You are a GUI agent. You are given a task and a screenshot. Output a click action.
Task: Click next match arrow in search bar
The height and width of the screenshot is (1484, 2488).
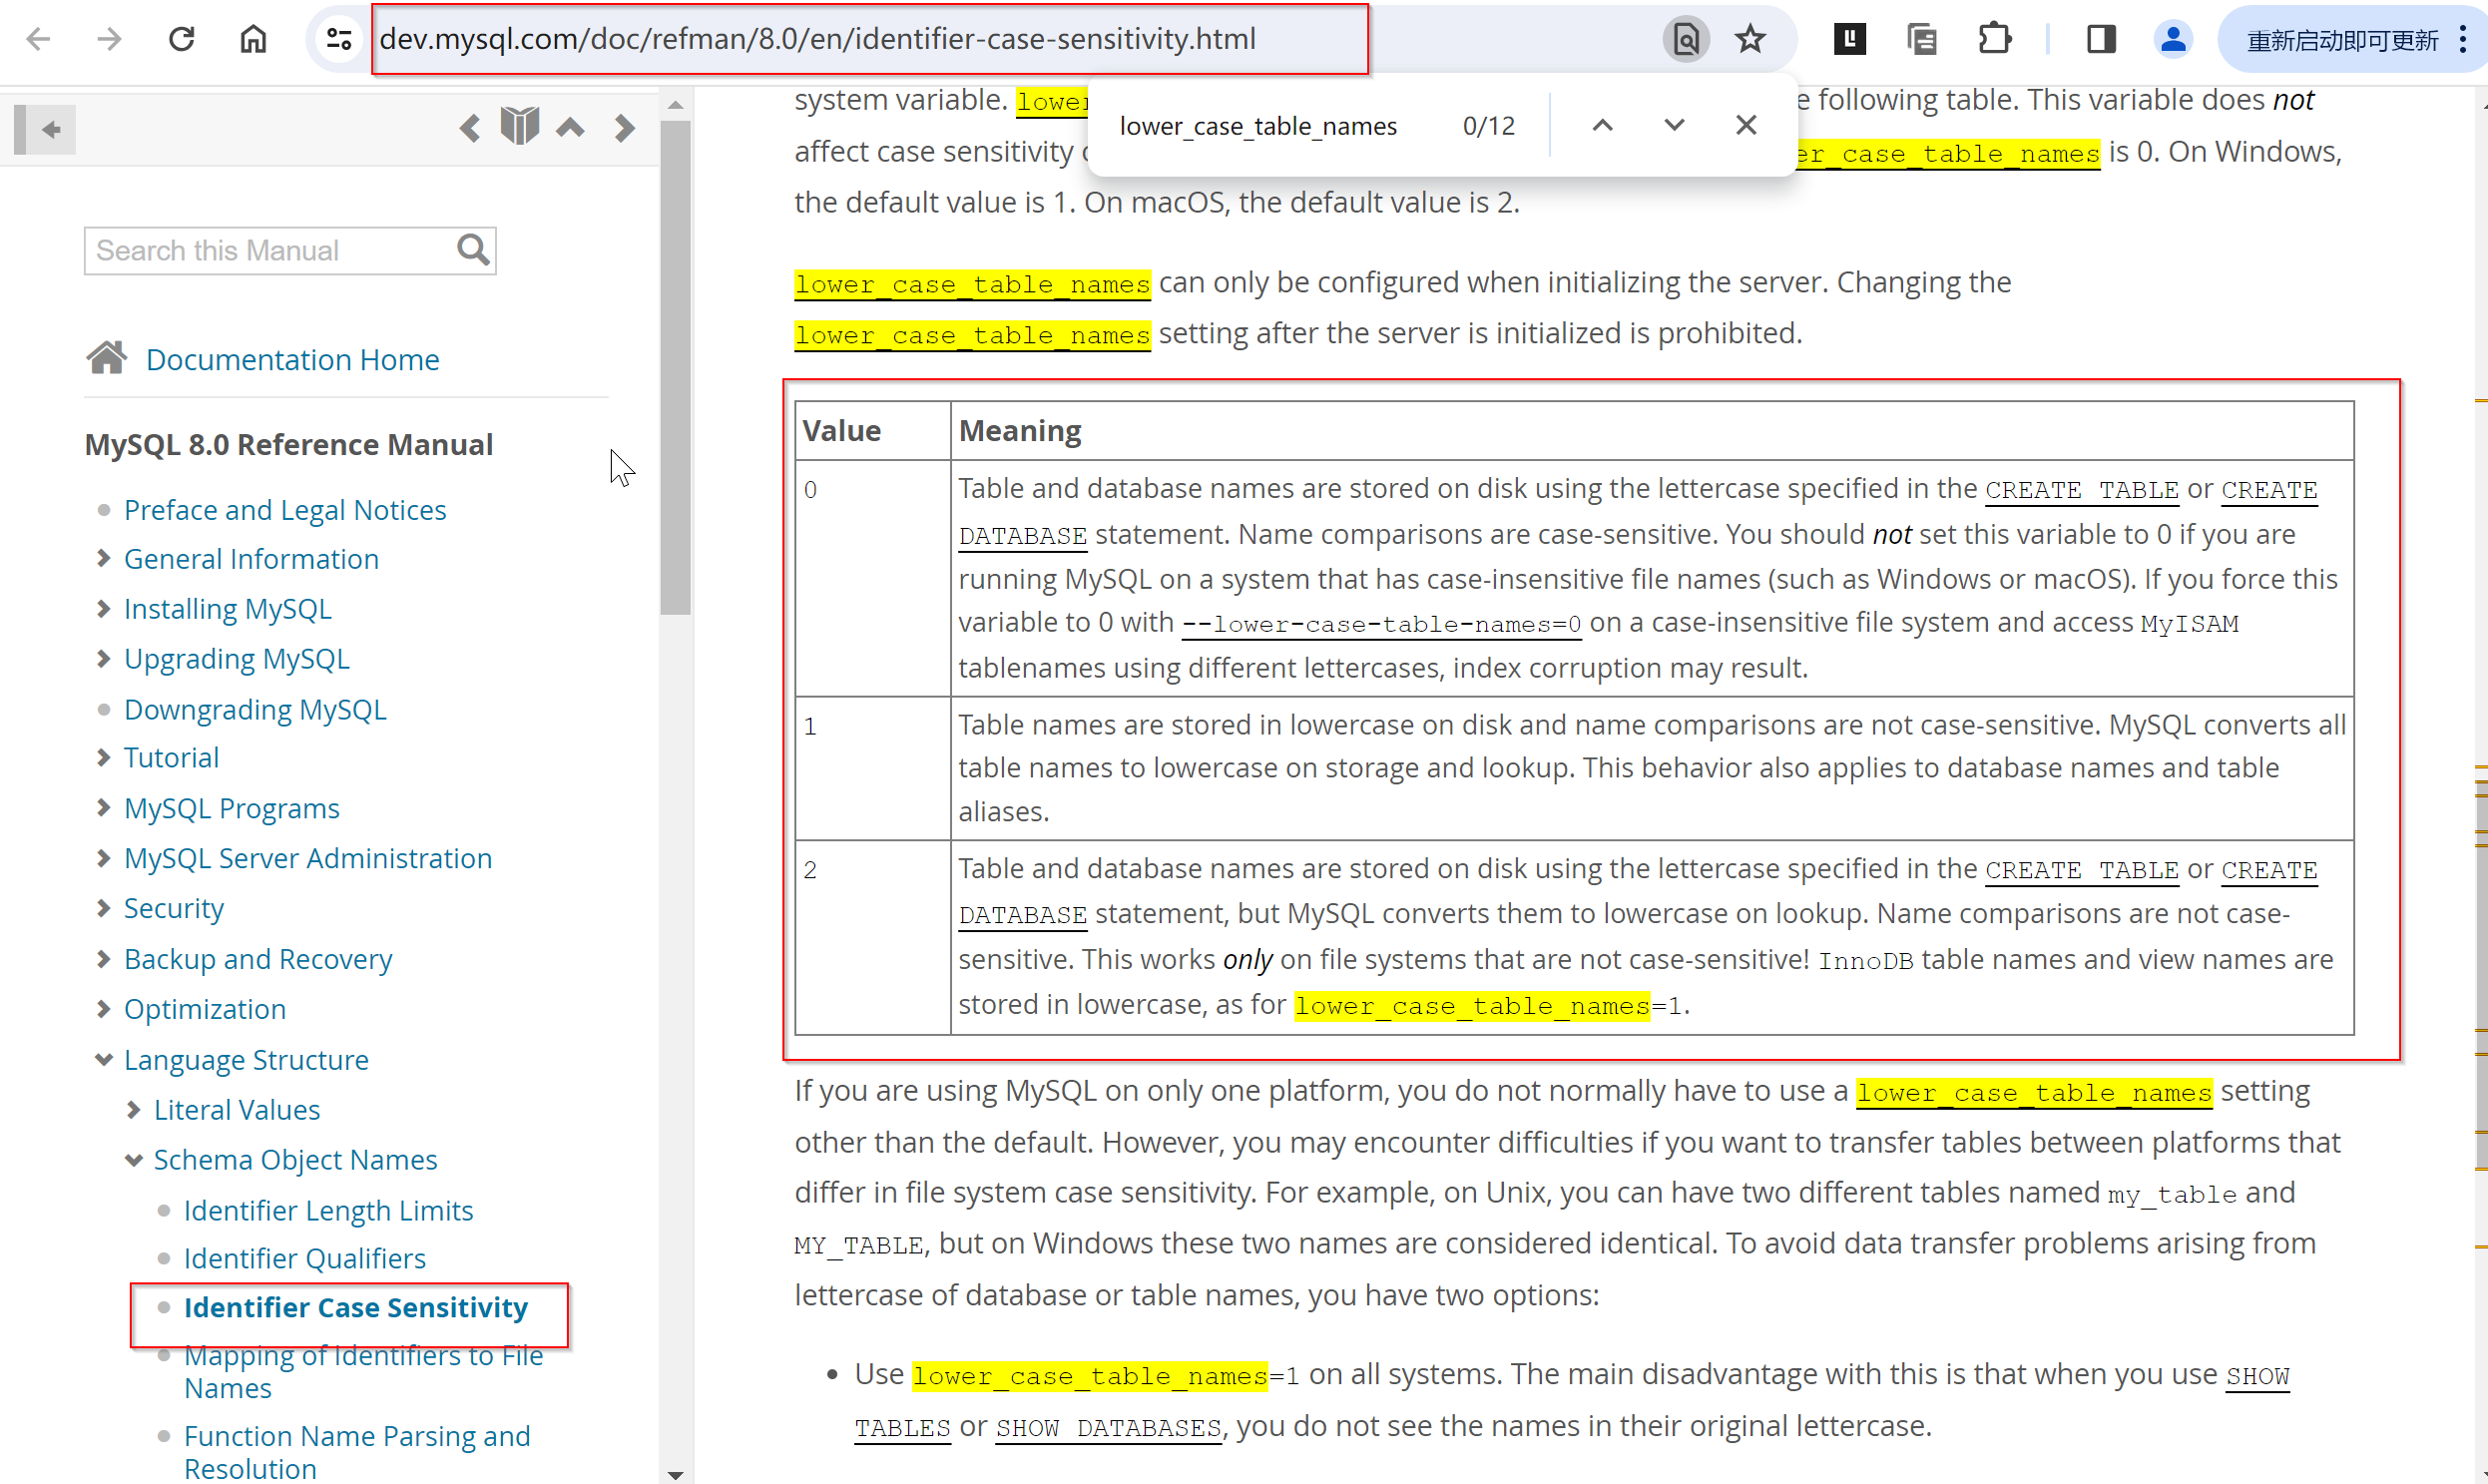(x=1673, y=126)
